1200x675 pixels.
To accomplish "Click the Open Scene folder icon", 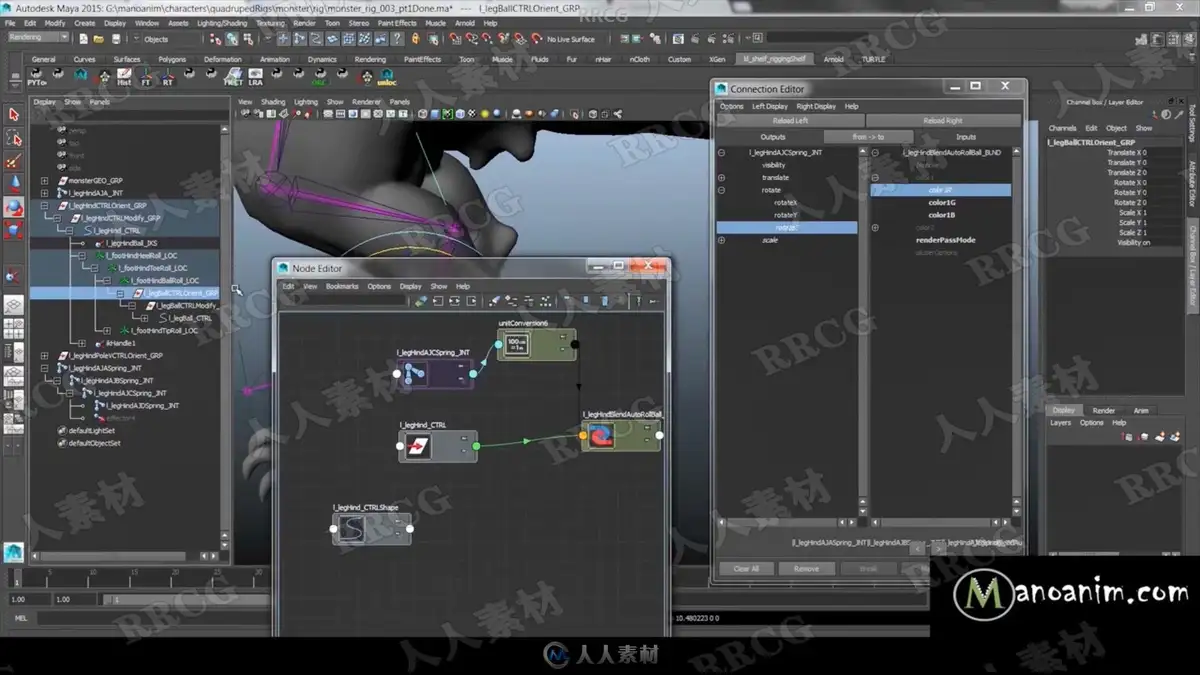I will pyautogui.click(x=99, y=39).
